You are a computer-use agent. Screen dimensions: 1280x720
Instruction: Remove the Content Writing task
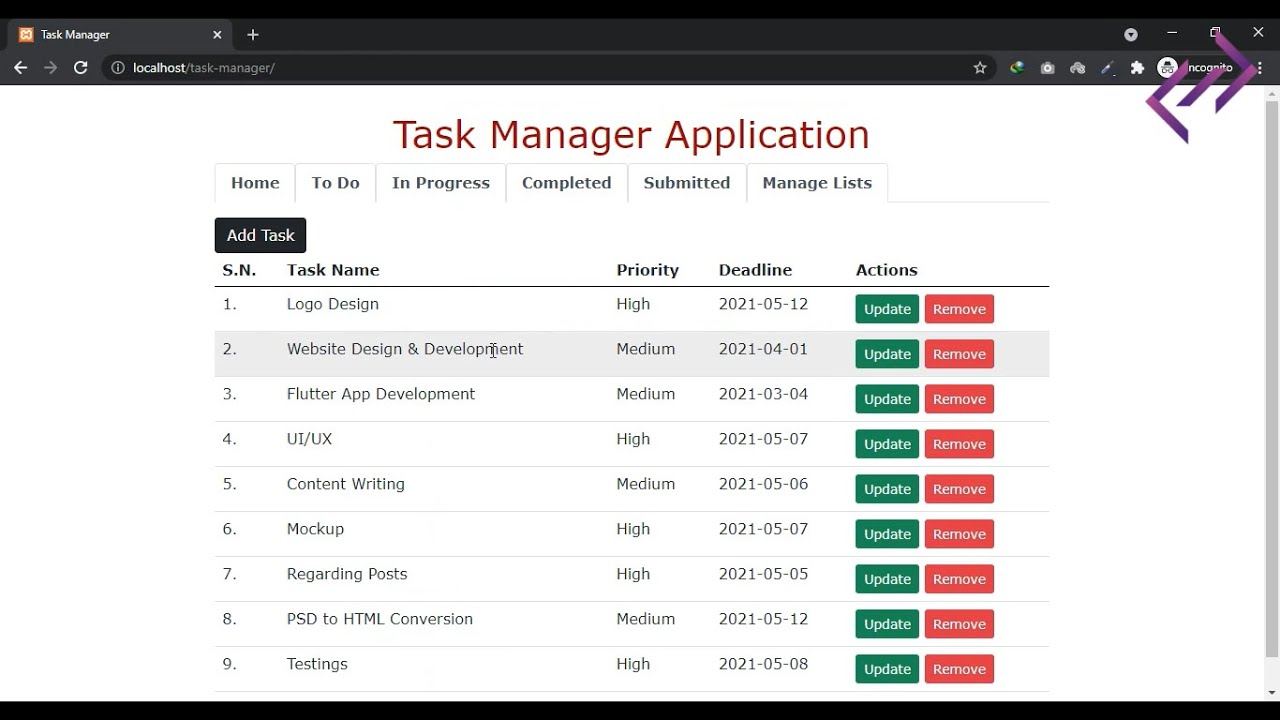pos(959,489)
